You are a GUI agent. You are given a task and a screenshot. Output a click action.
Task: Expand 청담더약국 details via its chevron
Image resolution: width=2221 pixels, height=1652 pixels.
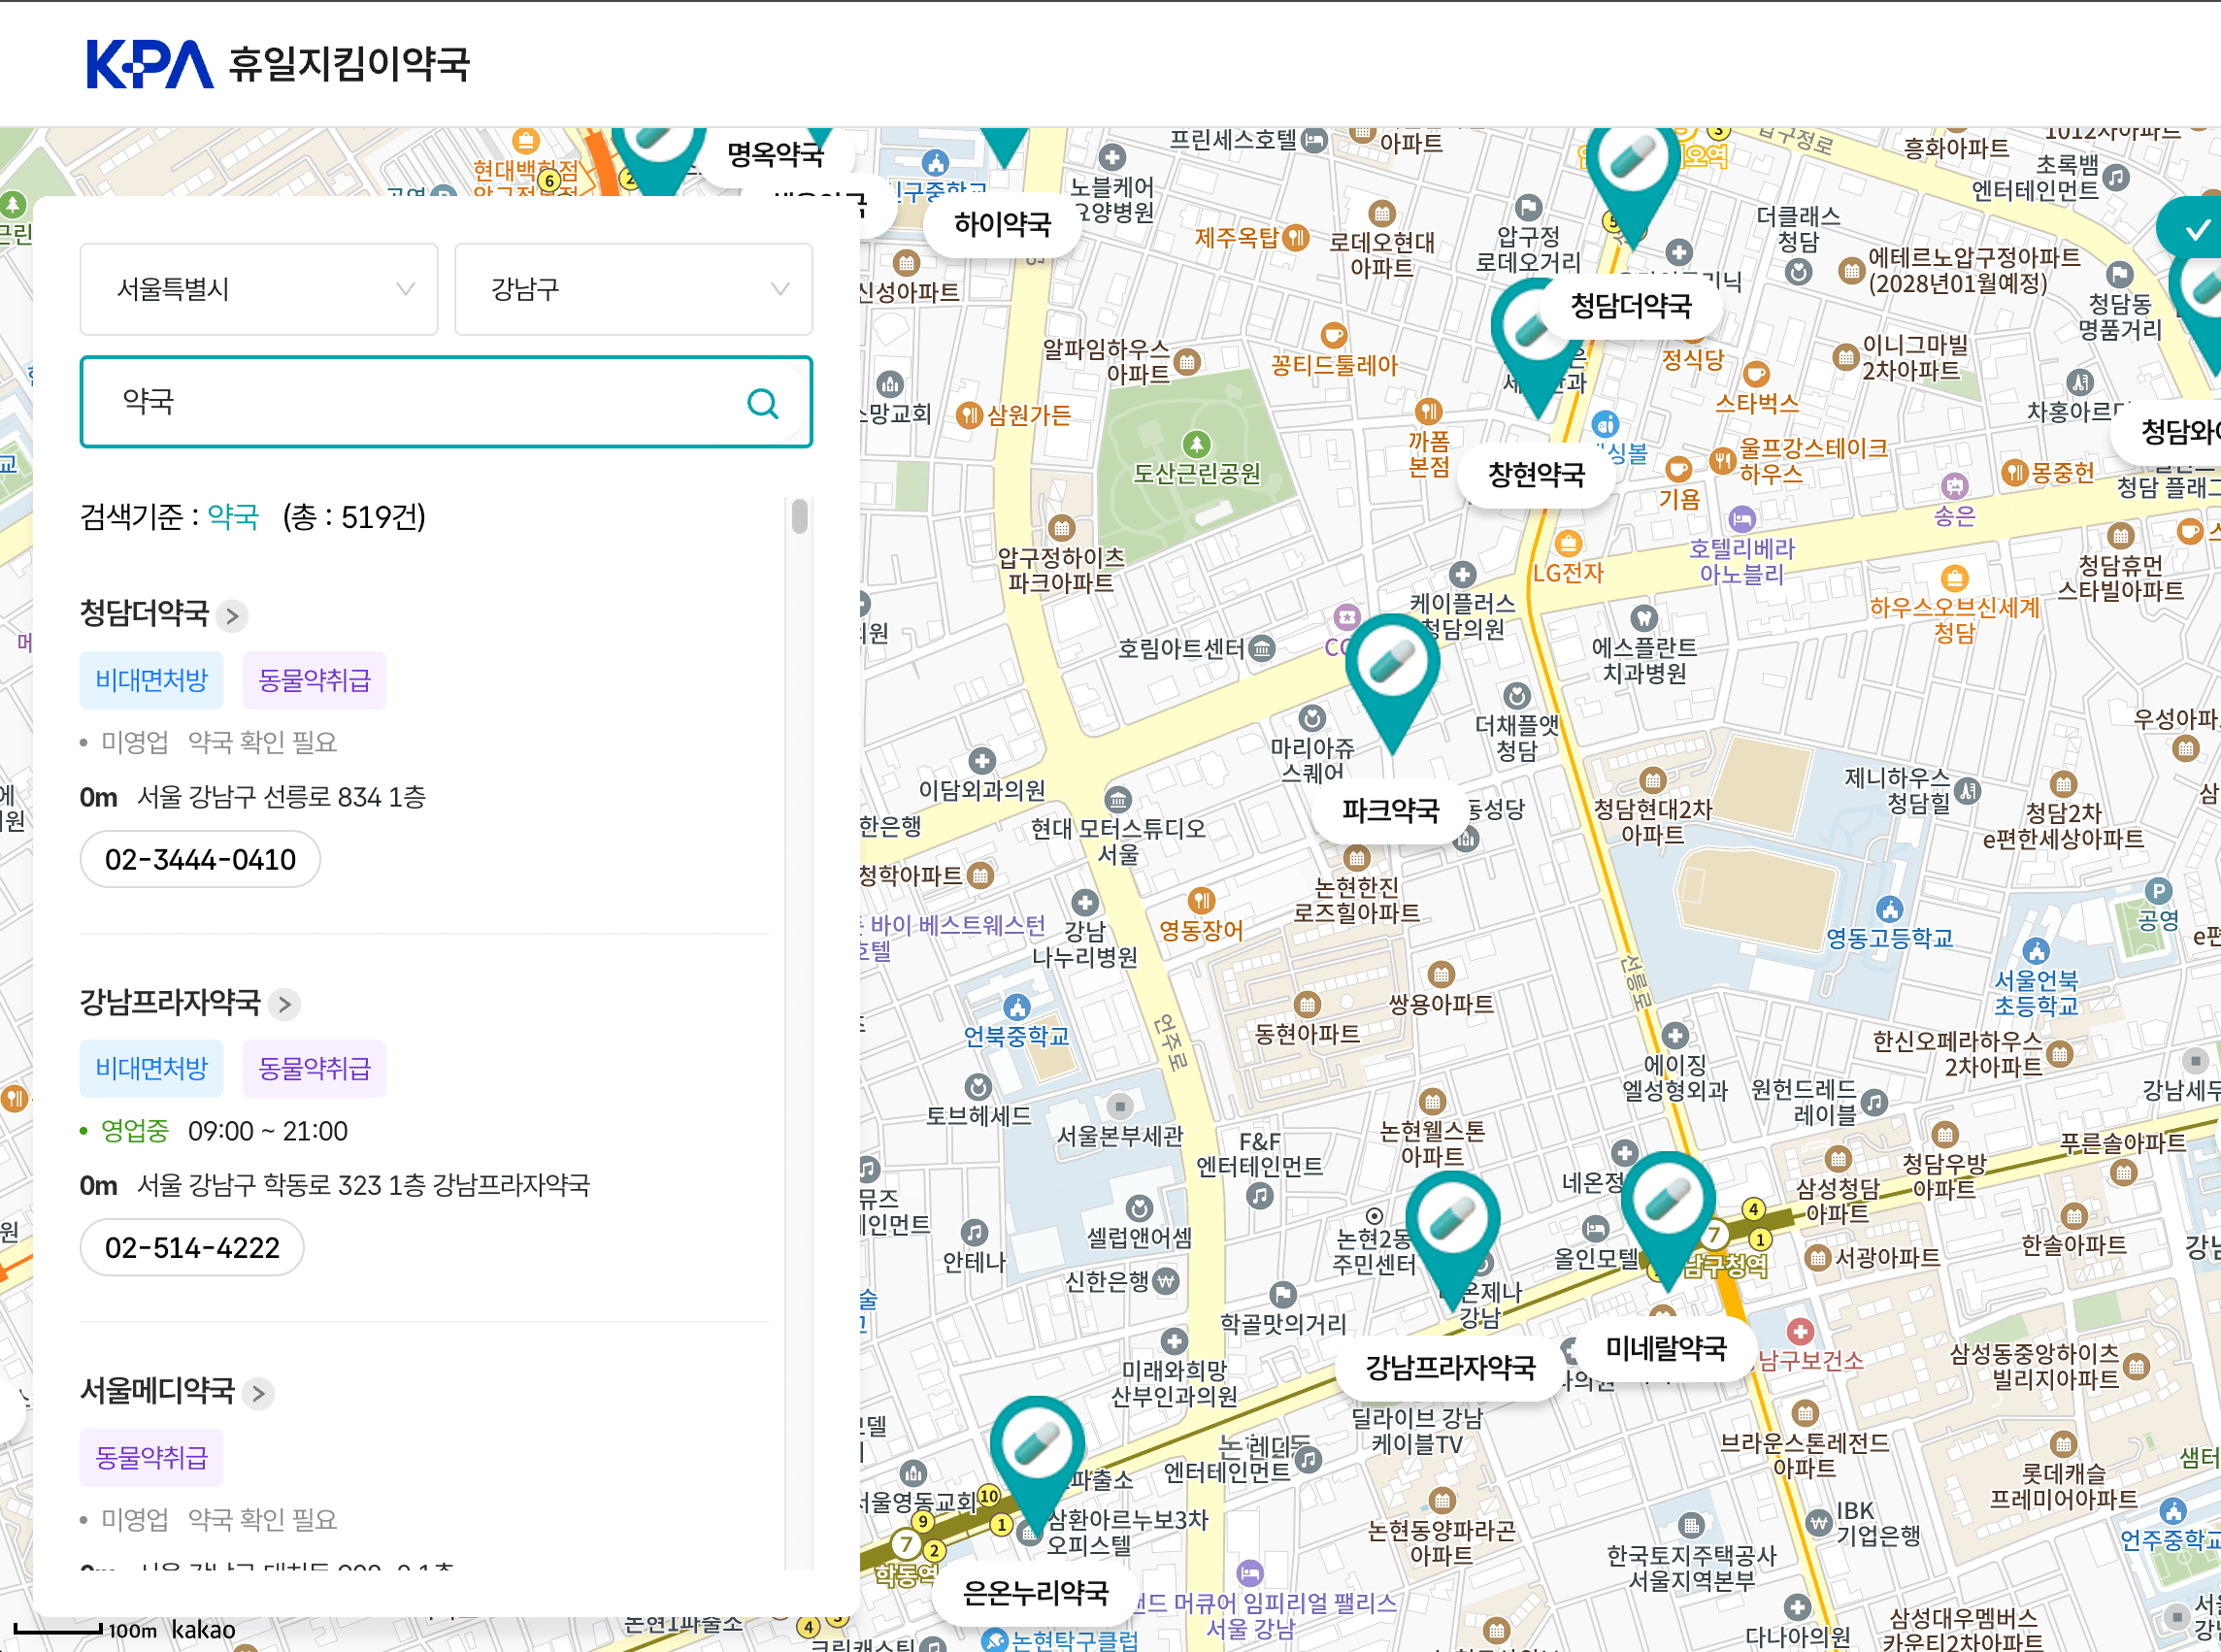pyautogui.click(x=232, y=615)
